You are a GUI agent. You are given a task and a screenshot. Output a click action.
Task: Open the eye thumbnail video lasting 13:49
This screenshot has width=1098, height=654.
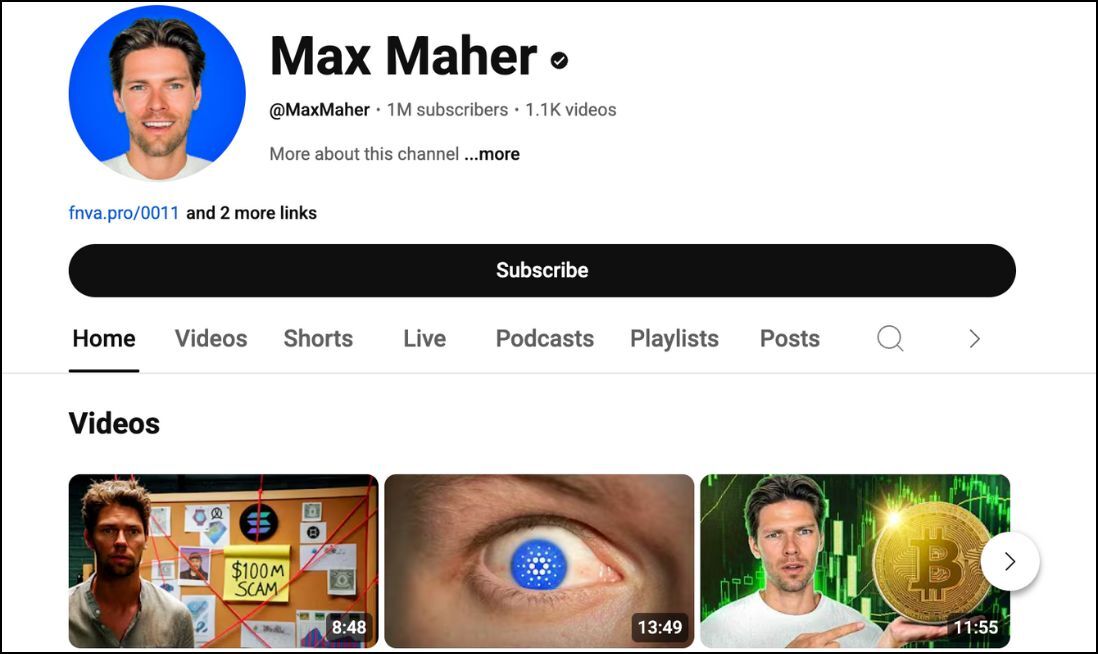539,561
